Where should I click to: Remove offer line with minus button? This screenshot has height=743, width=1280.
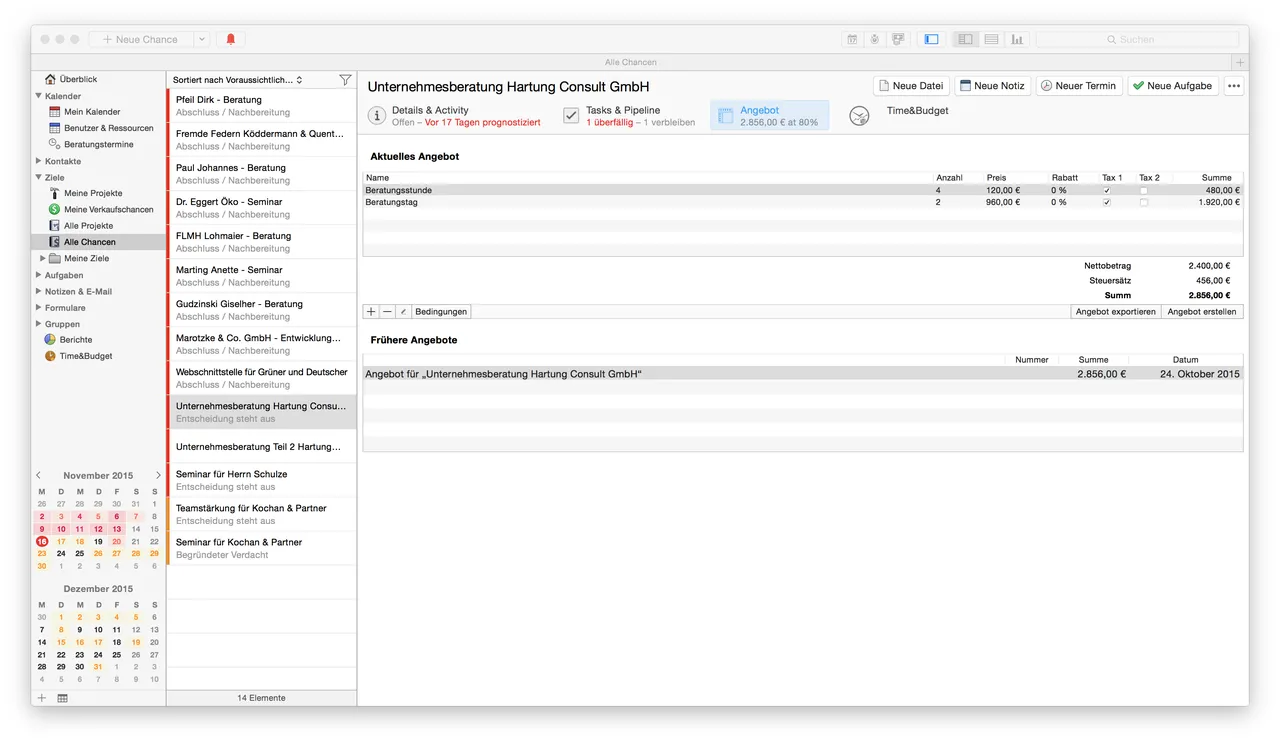point(387,312)
